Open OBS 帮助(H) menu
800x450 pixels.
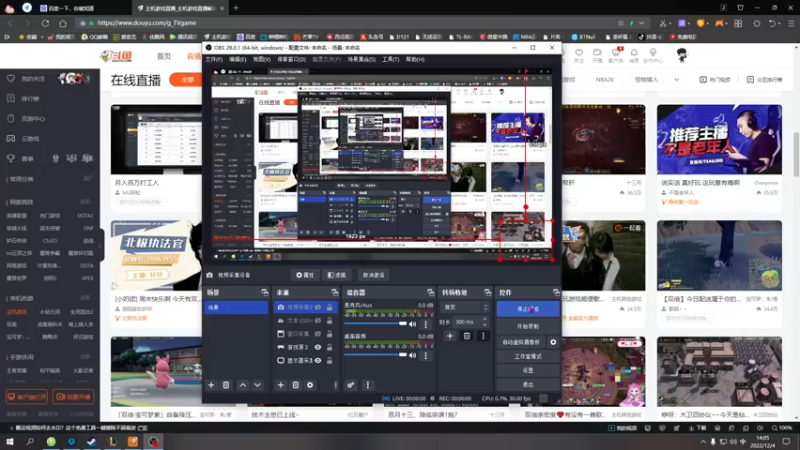[415, 60]
